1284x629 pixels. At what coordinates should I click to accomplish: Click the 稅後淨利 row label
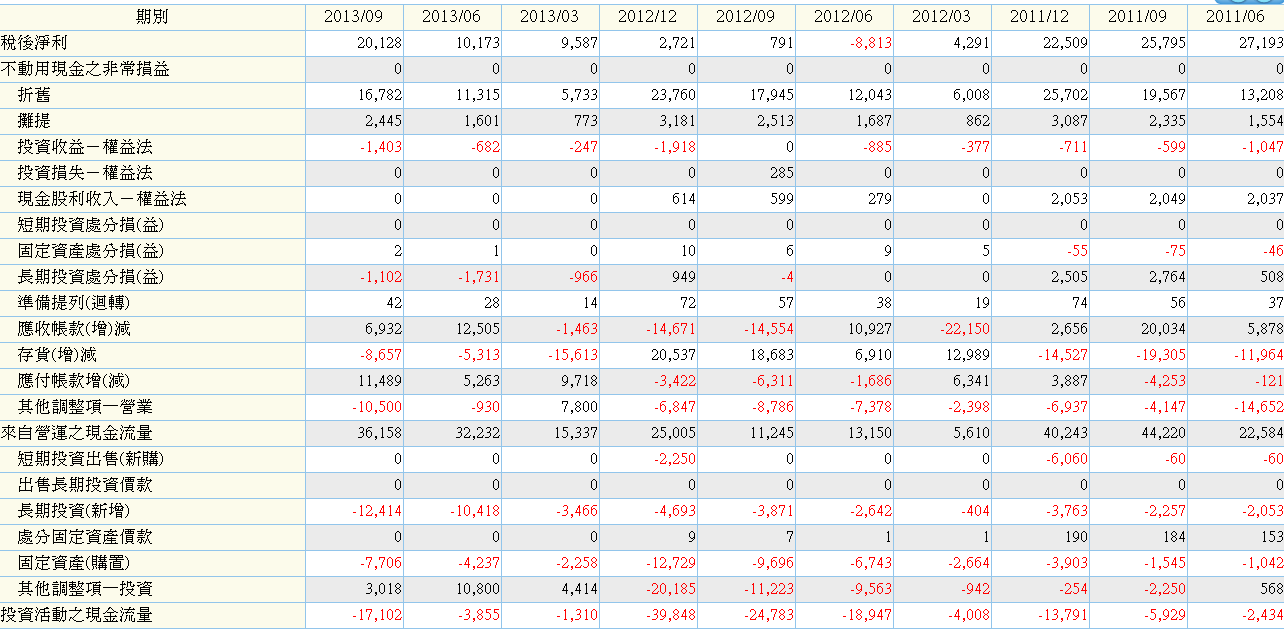(34, 43)
